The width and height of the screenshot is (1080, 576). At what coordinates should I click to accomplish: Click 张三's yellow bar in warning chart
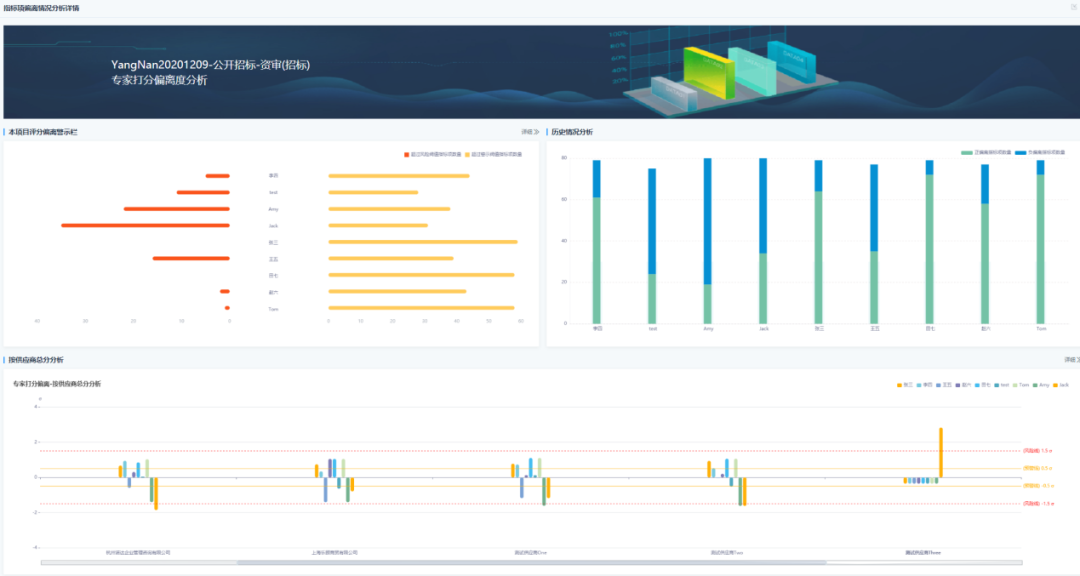[422, 242]
